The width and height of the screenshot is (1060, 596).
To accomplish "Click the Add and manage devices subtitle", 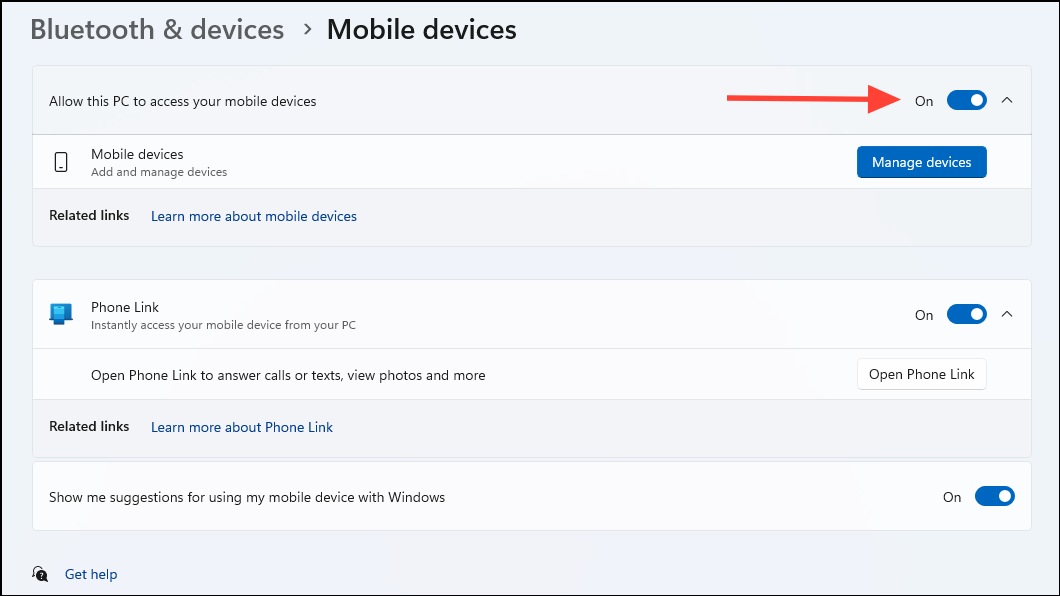I will pos(157,169).
